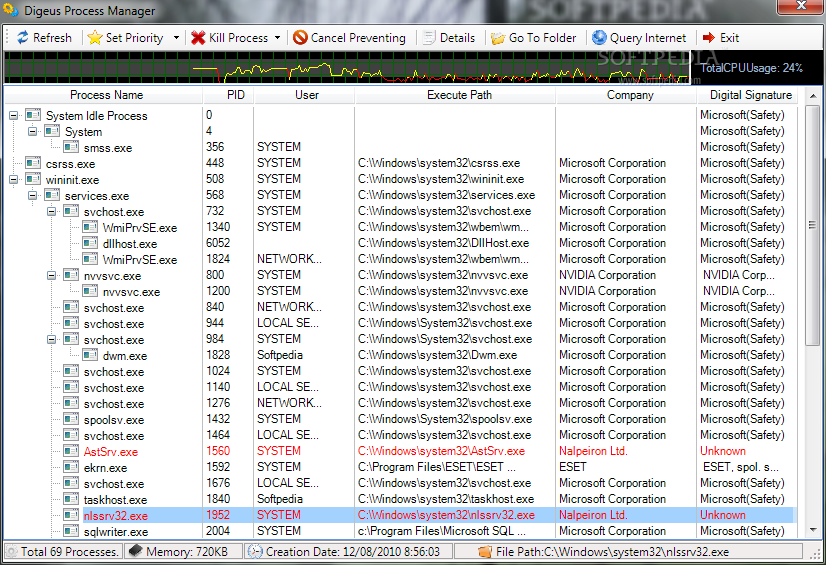Viewport: 826px width, 565px height.
Task: Collapse the services.exe tree node
Action: pyautogui.click(x=33, y=195)
